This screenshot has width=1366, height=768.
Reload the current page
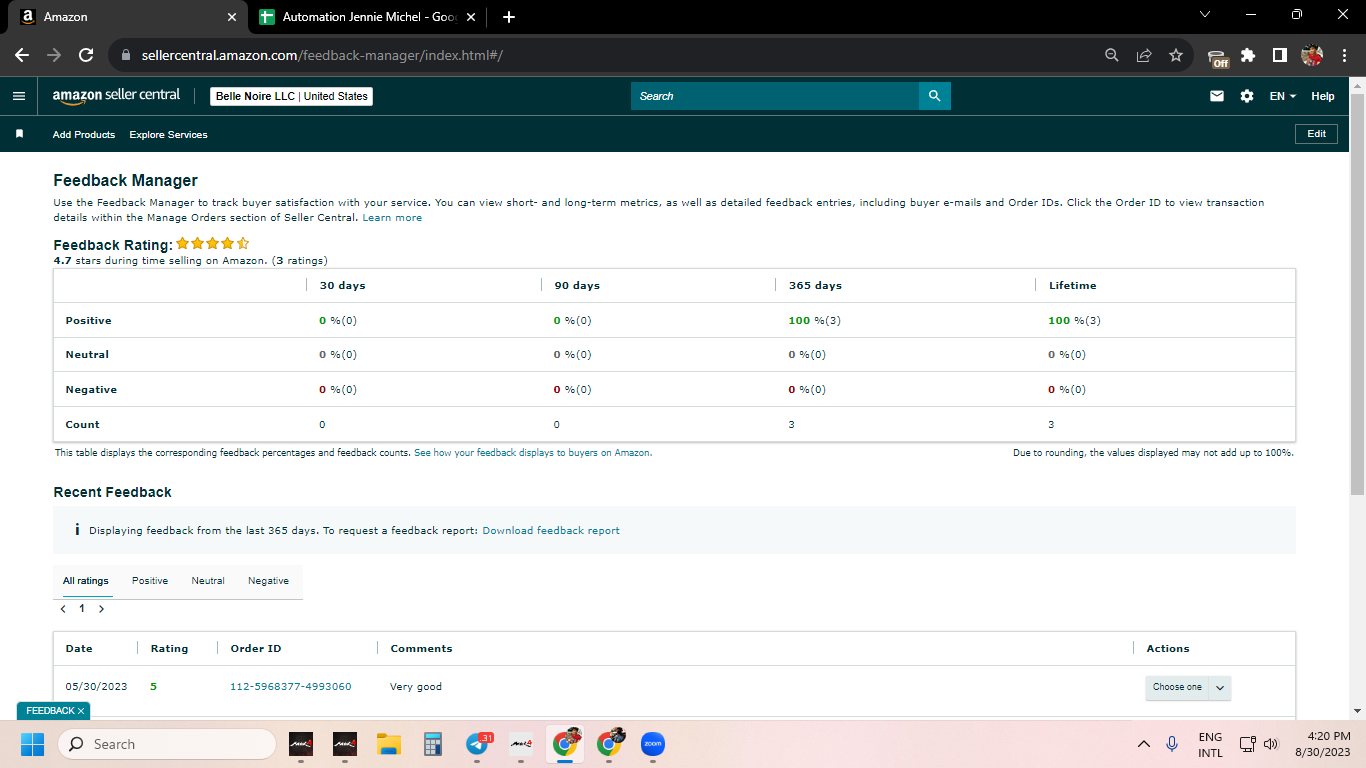tap(86, 55)
